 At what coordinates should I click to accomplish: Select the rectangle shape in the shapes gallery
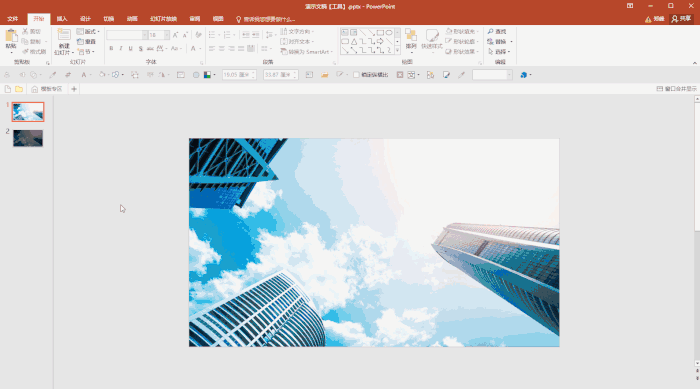click(x=380, y=33)
